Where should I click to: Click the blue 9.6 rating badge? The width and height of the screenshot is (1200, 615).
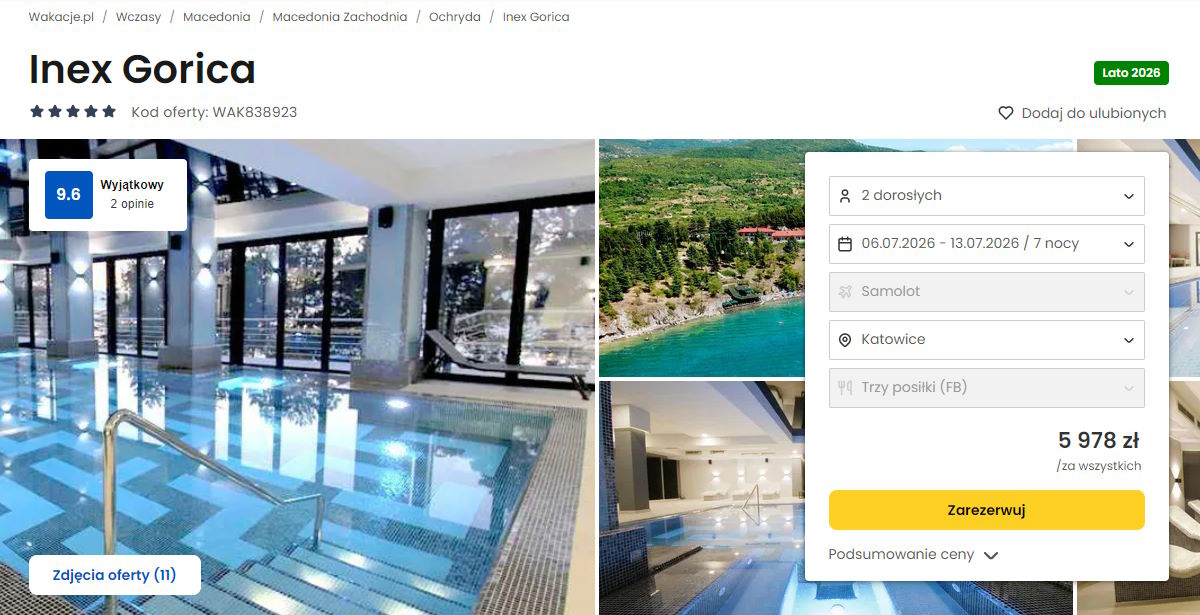(69, 195)
